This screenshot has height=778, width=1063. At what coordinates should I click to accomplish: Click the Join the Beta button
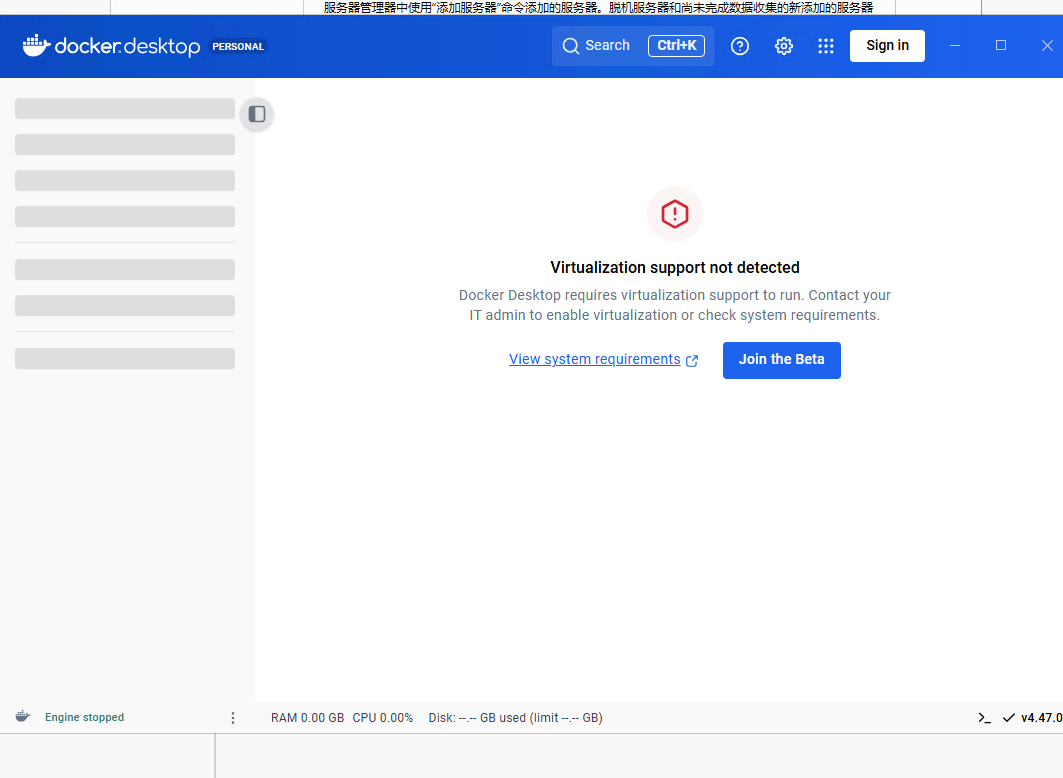coord(782,360)
